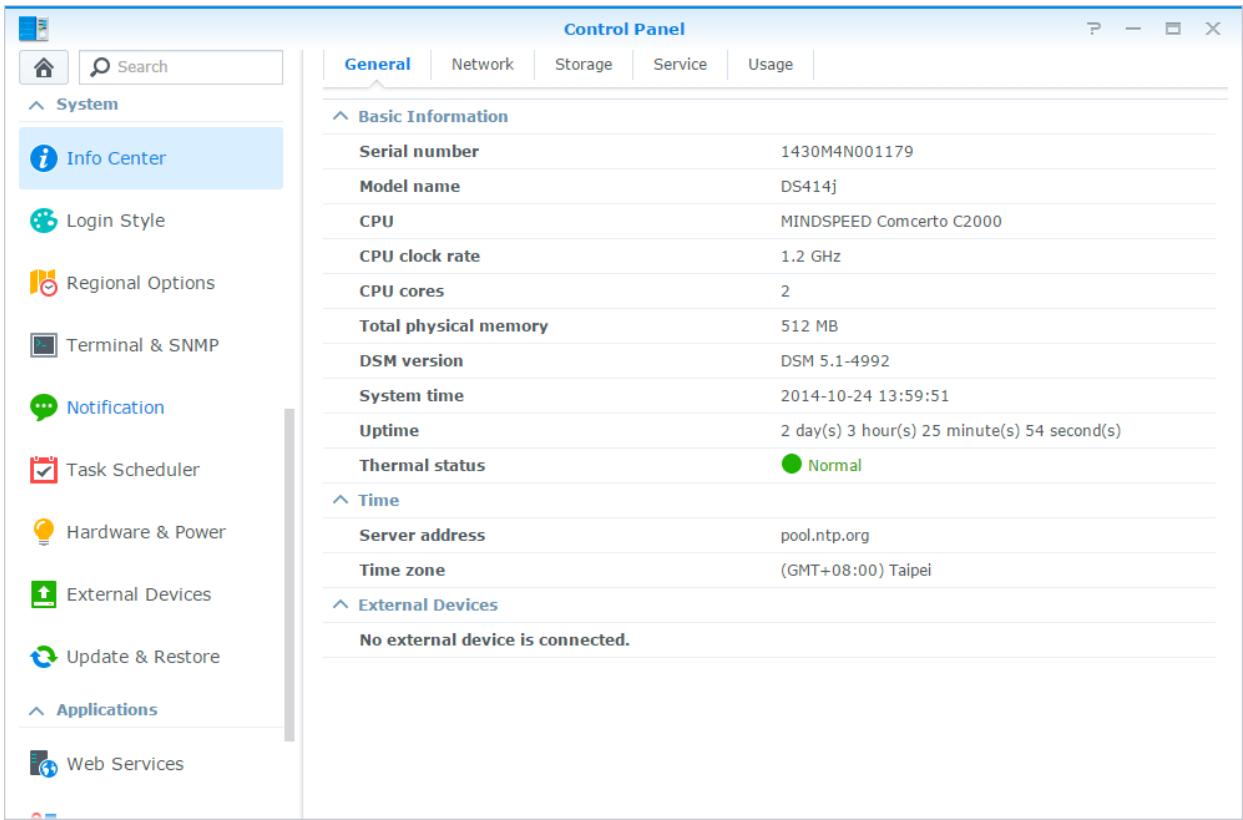This screenshot has height=820, width=1243.
Task: Select the Normal thermal status text
Action: click(x=835, y=465)
